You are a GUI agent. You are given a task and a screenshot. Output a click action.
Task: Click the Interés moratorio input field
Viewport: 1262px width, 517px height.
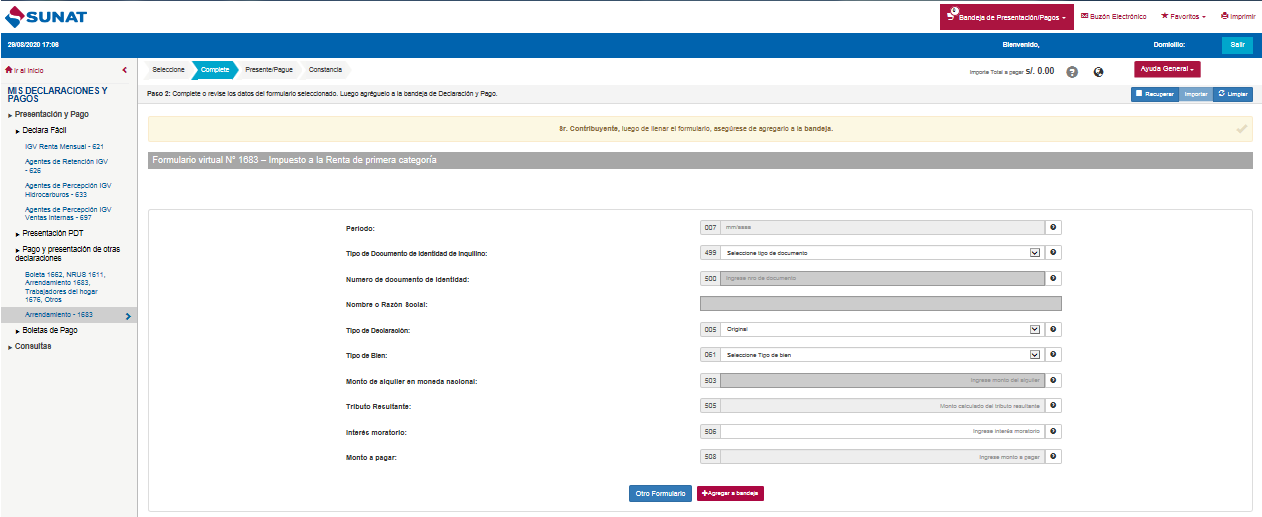tap(881, 431)
